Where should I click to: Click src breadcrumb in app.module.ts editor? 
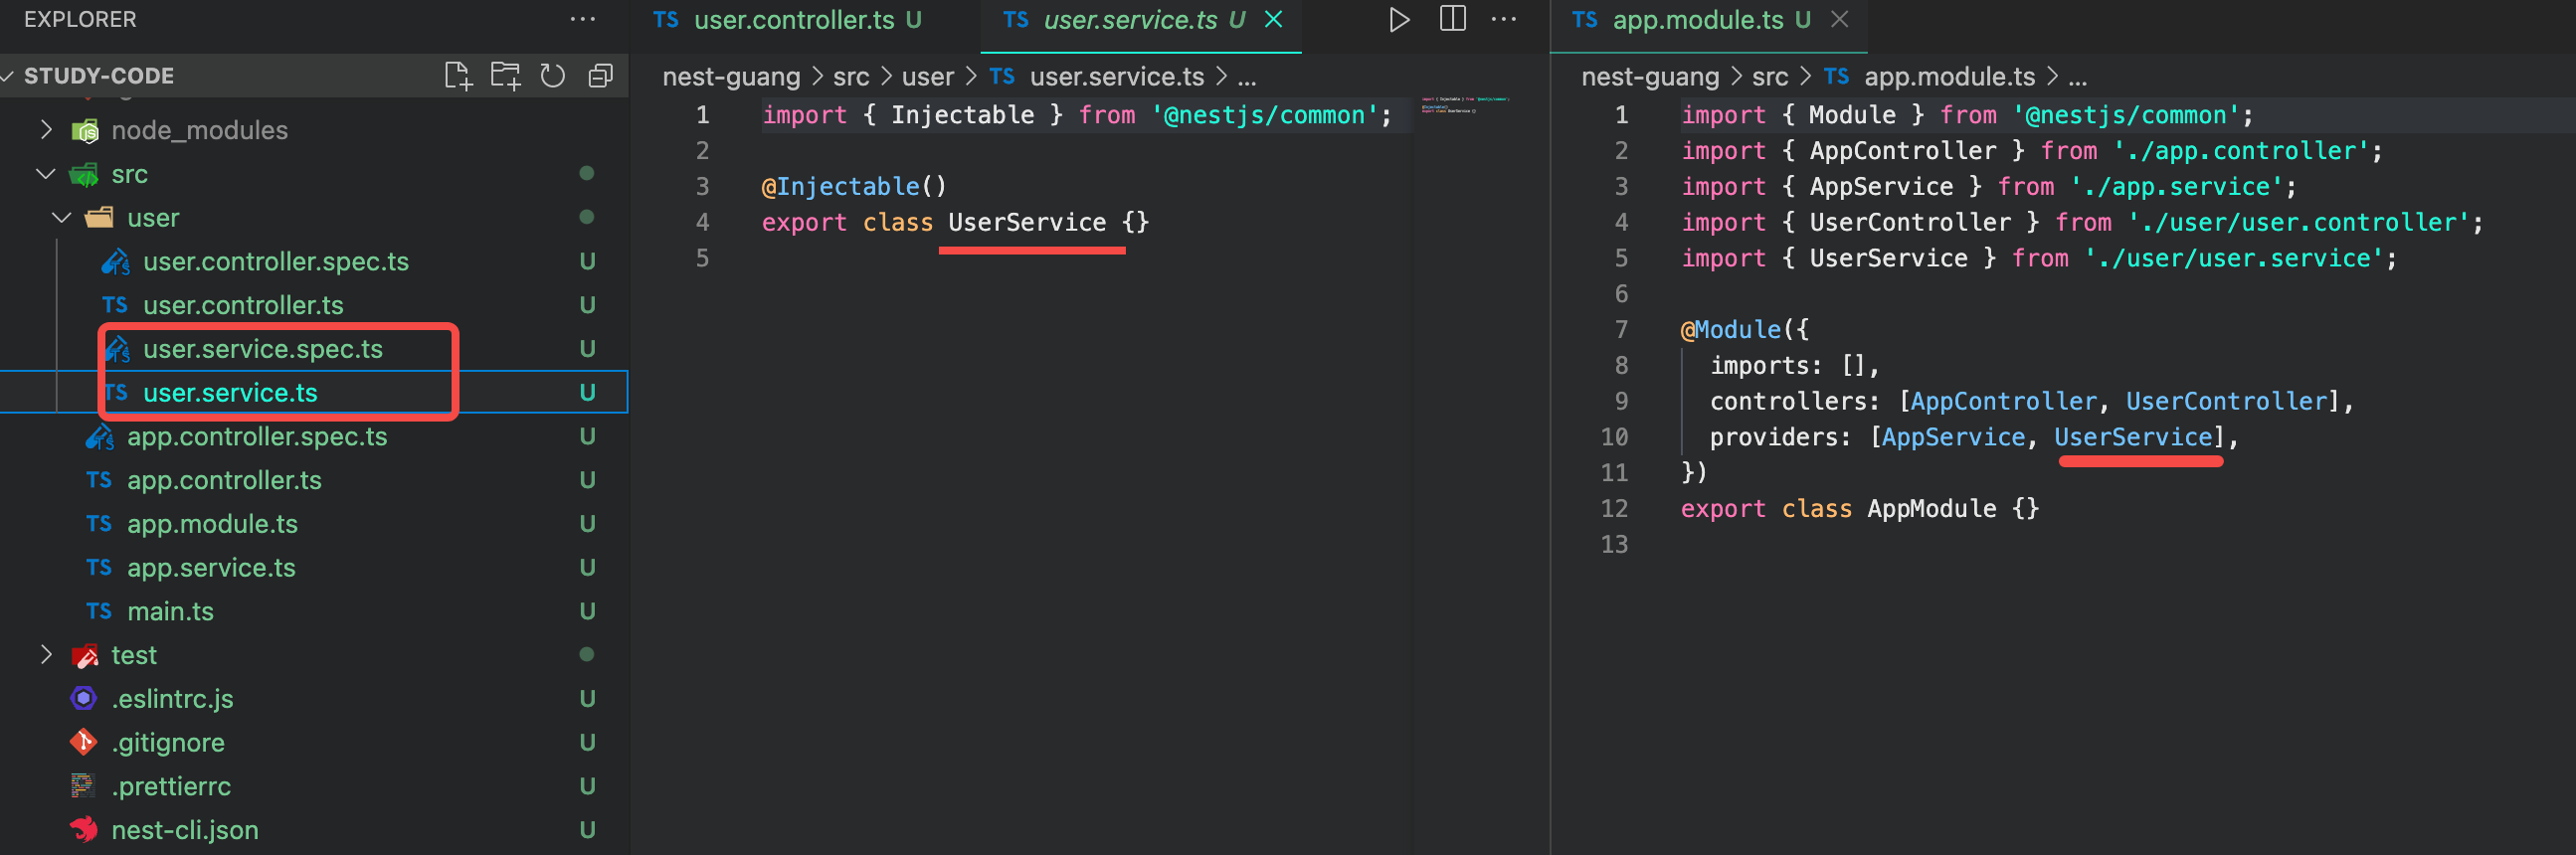click(x=1770, y=77)
